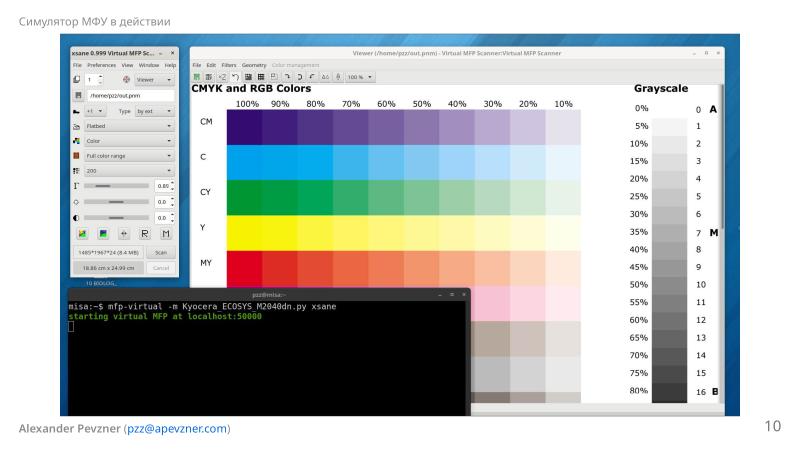Click the apevzner.com email link

[x=177, y=429]
